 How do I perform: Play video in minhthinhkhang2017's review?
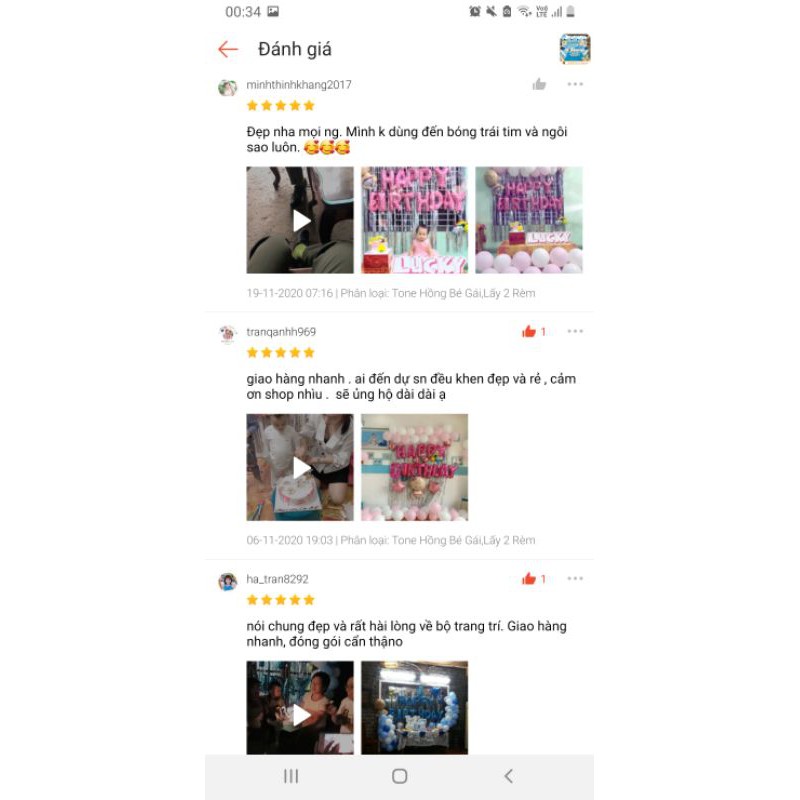point(300,220)
